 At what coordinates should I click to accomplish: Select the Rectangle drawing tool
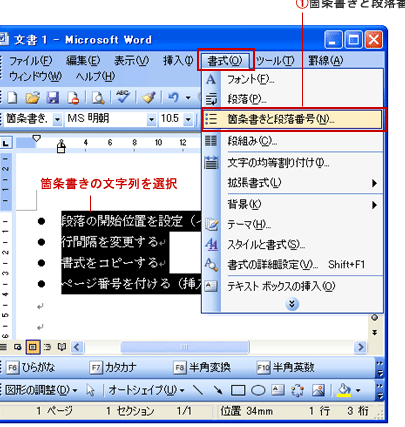point(238,390)
